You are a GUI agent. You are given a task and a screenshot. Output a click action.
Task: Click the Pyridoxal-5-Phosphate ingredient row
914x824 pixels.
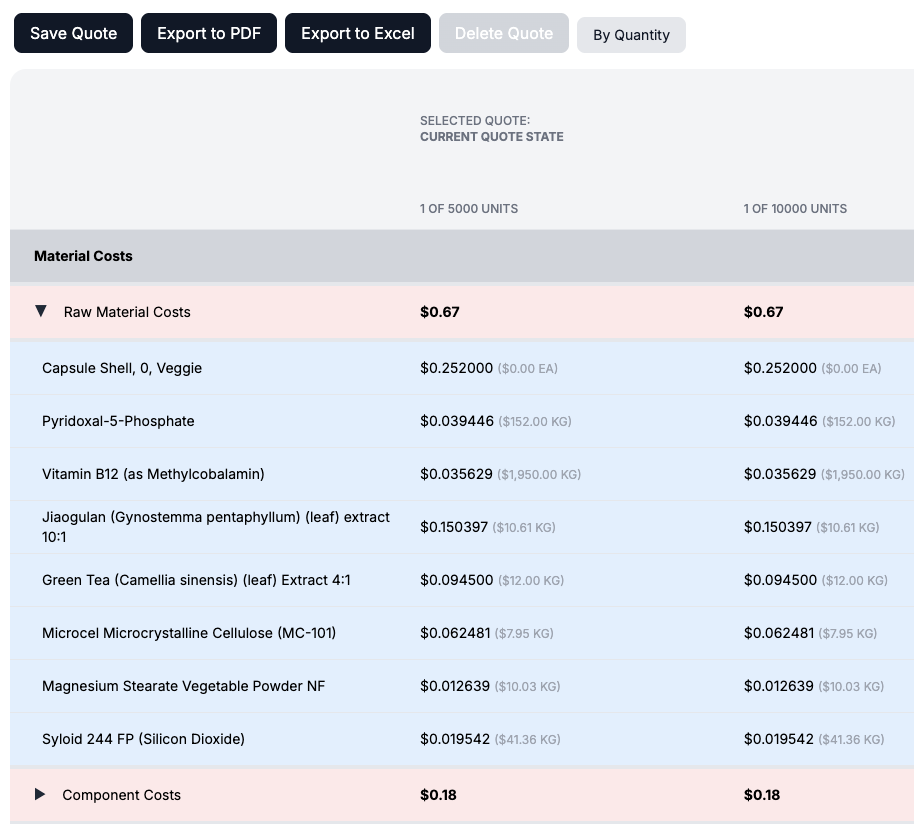tap(118, 421)
